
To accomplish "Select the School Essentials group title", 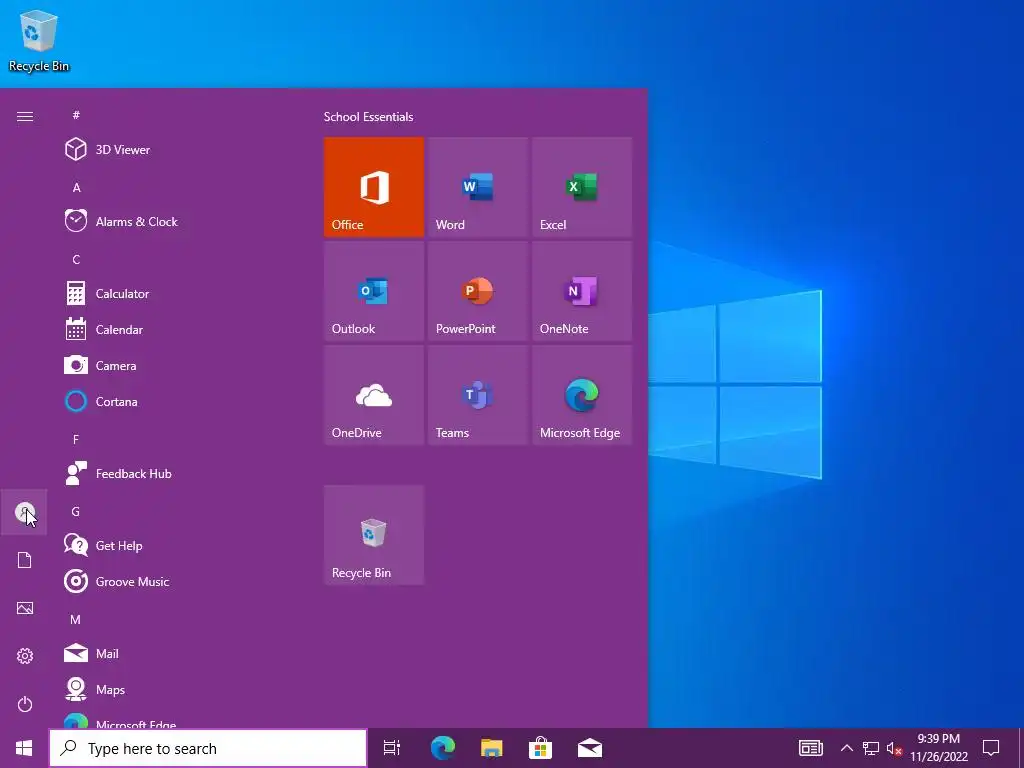I will [x=368, y=117].
